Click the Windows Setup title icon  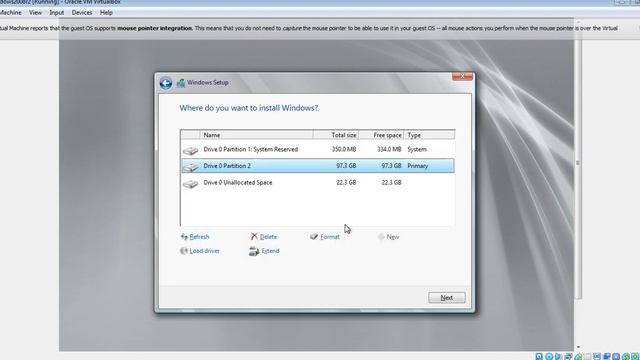tap(181, 83)
